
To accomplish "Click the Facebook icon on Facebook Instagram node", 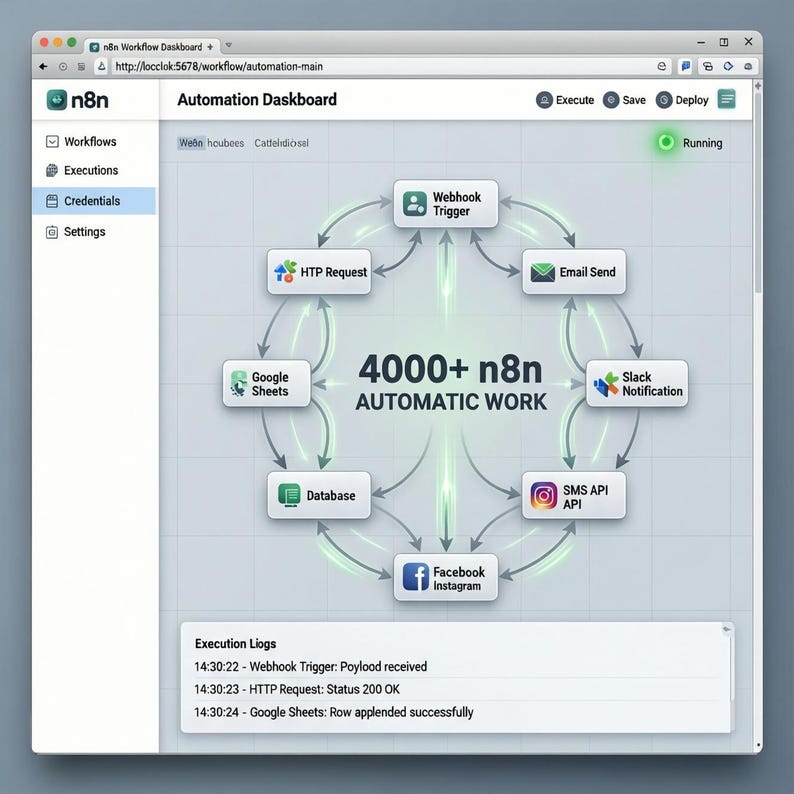I will 416,577.
